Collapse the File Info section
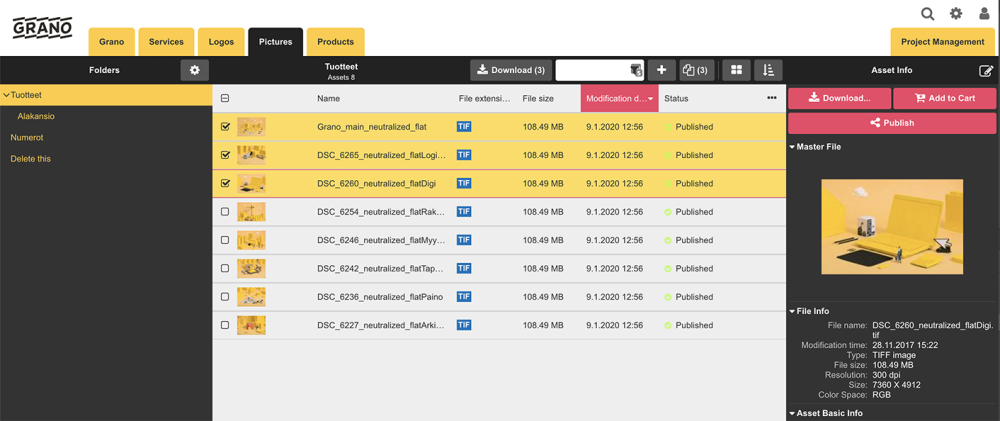The height and width of the screenshot is (421, 1000). 792,311
